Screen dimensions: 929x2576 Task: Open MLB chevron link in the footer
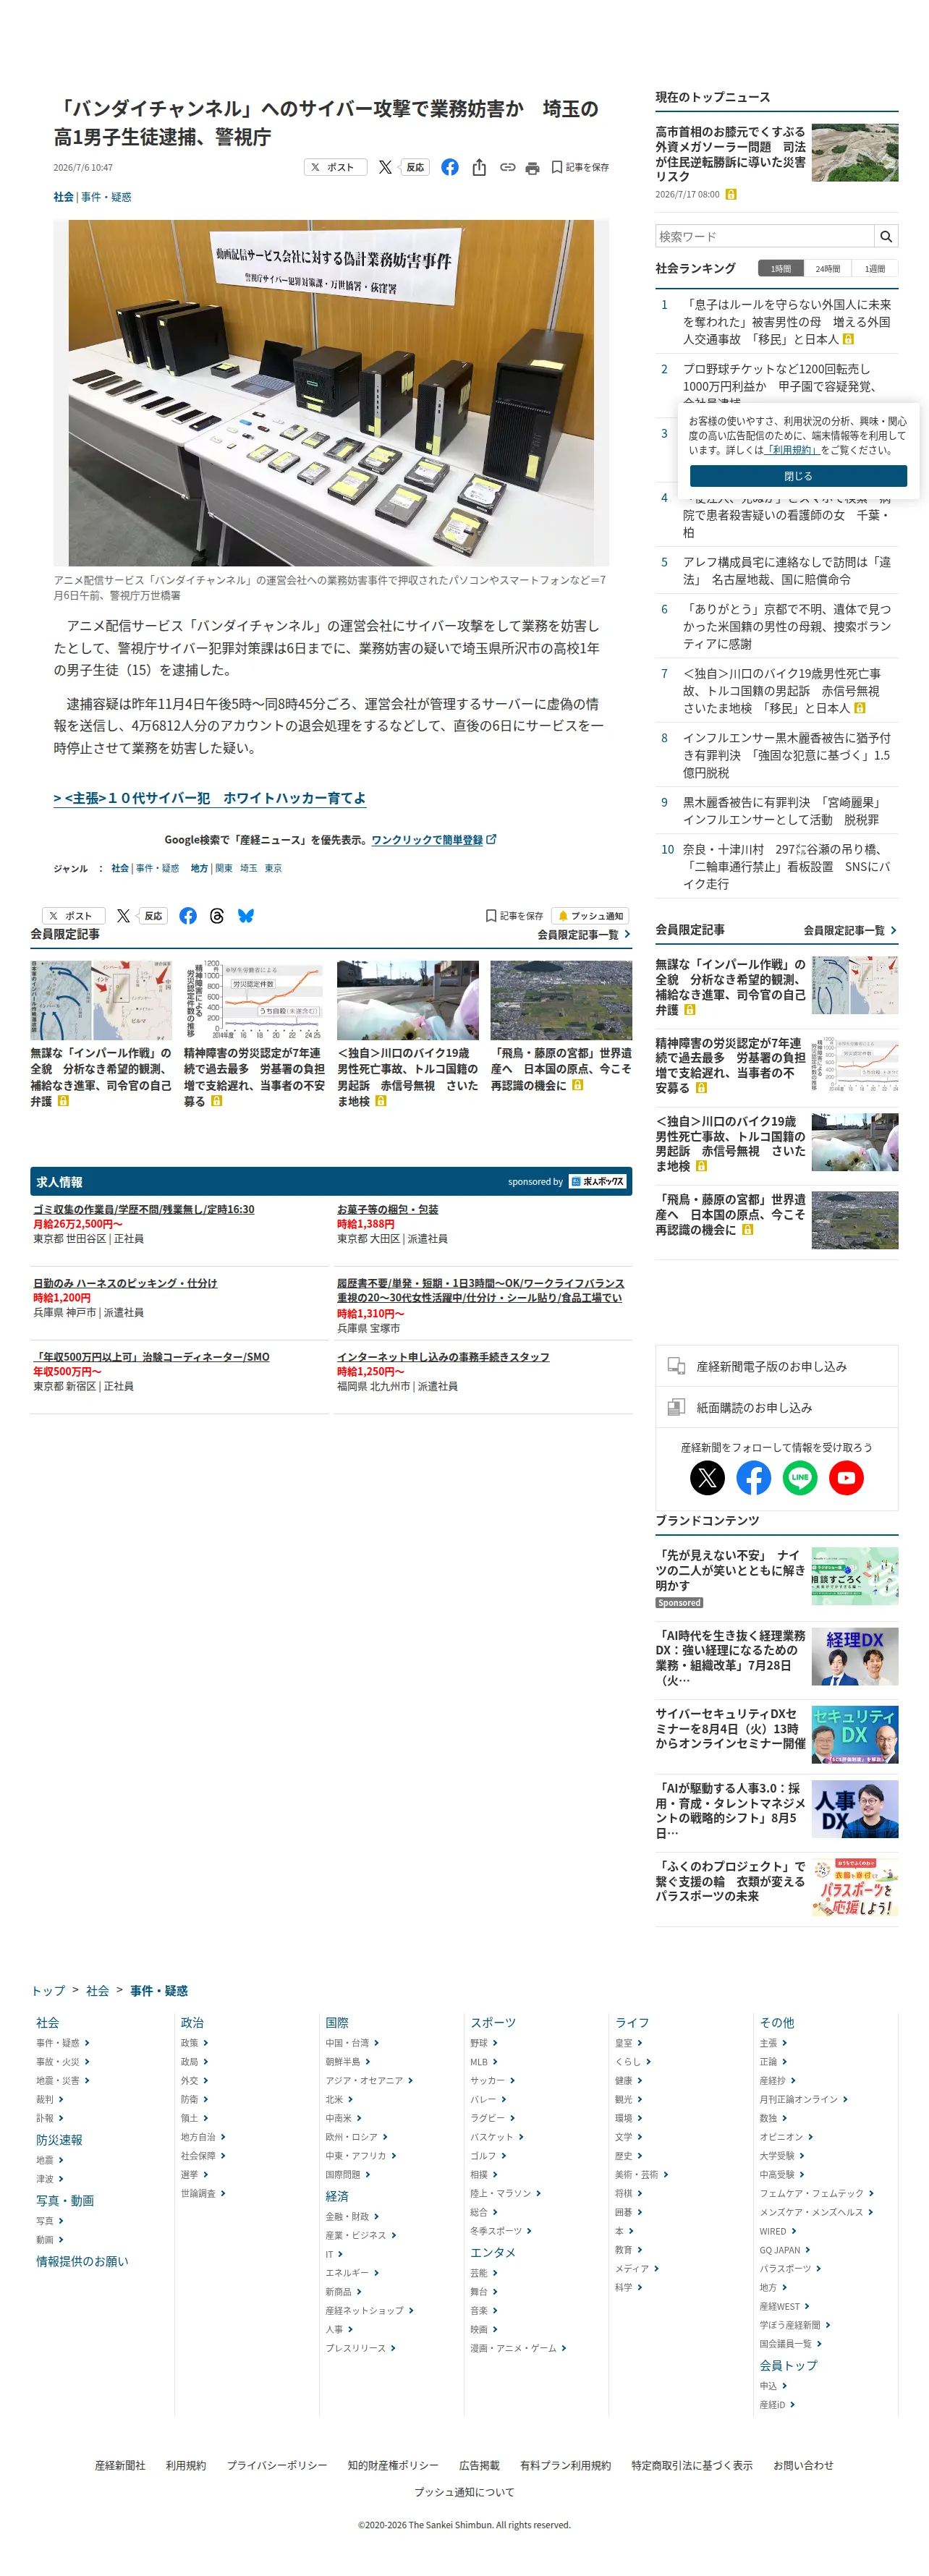coord(483,2061)
